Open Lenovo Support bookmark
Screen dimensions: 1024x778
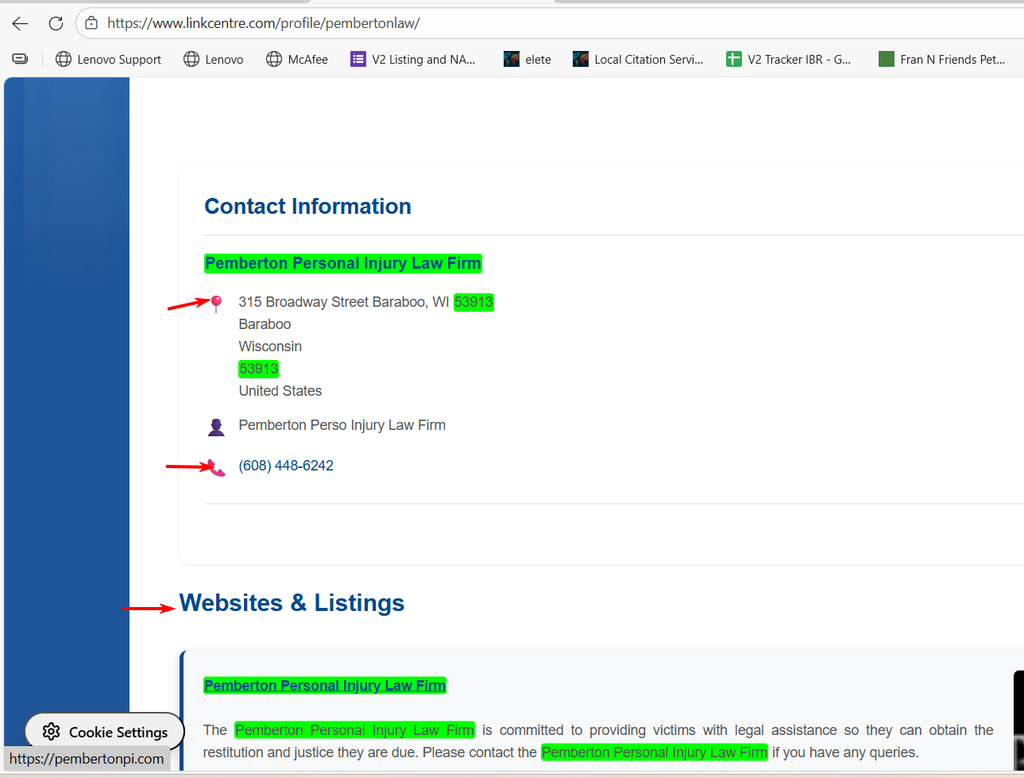click(x=108, y=59)
